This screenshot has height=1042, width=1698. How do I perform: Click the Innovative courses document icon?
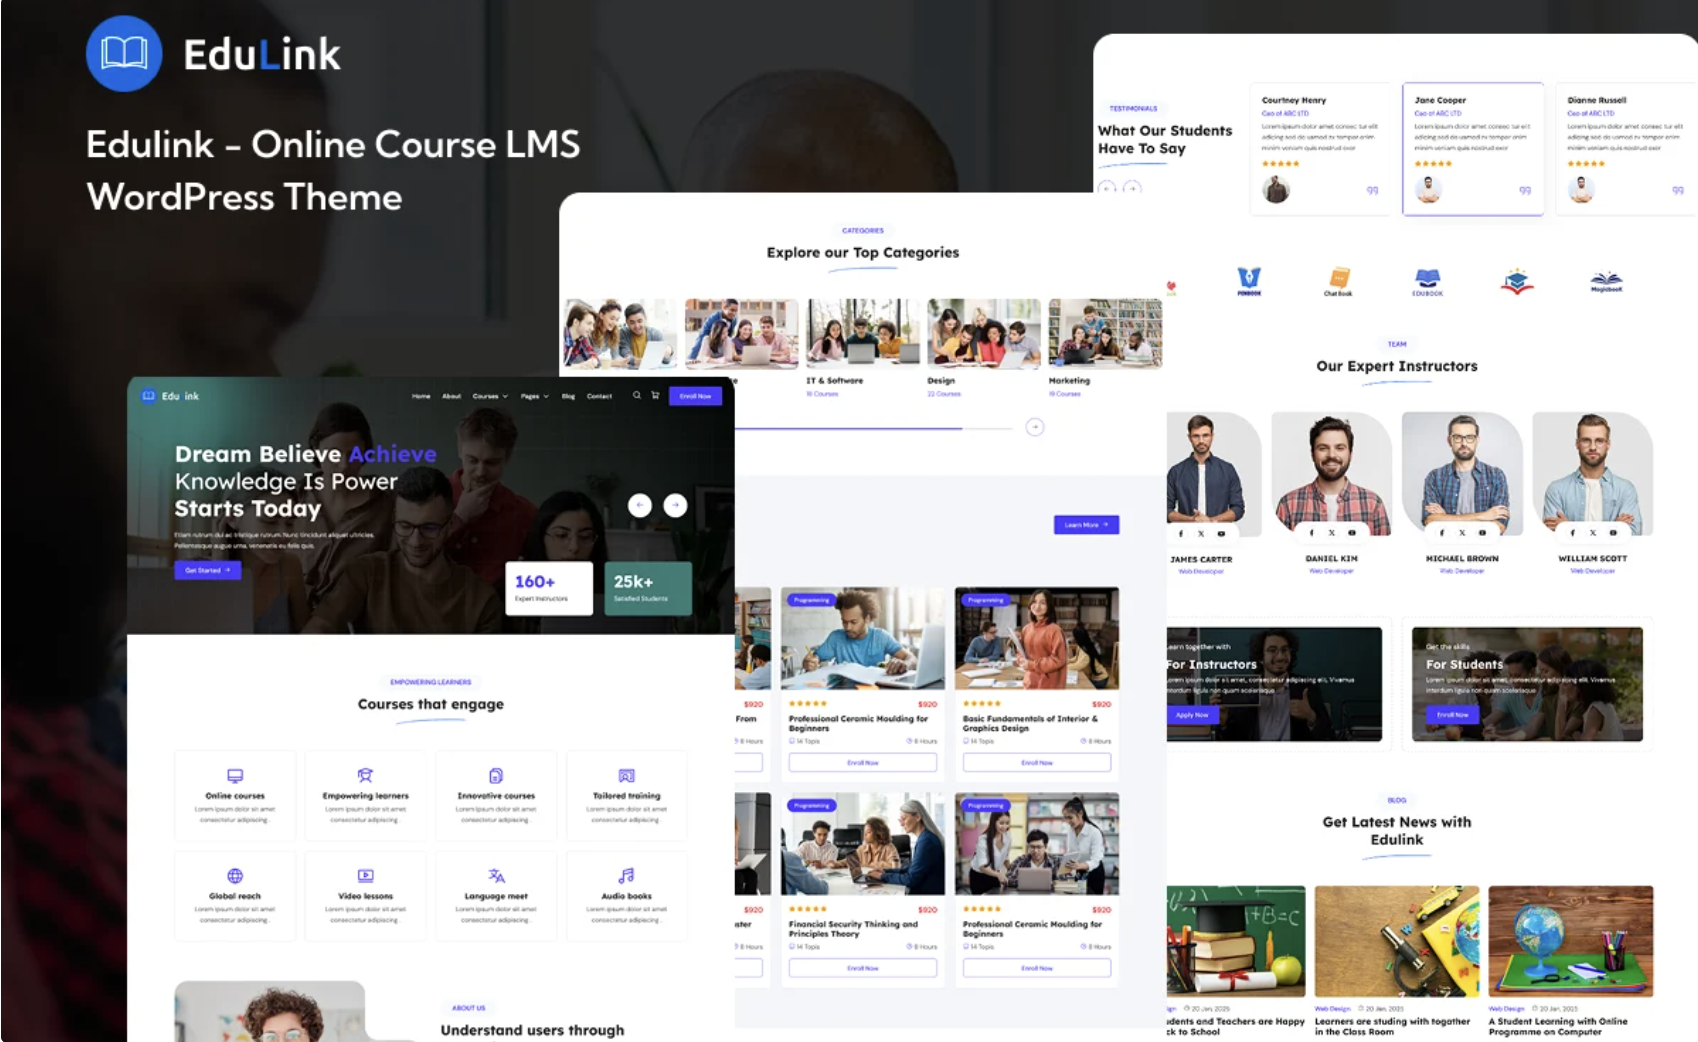pyautogui.click(x=496, y=776)
